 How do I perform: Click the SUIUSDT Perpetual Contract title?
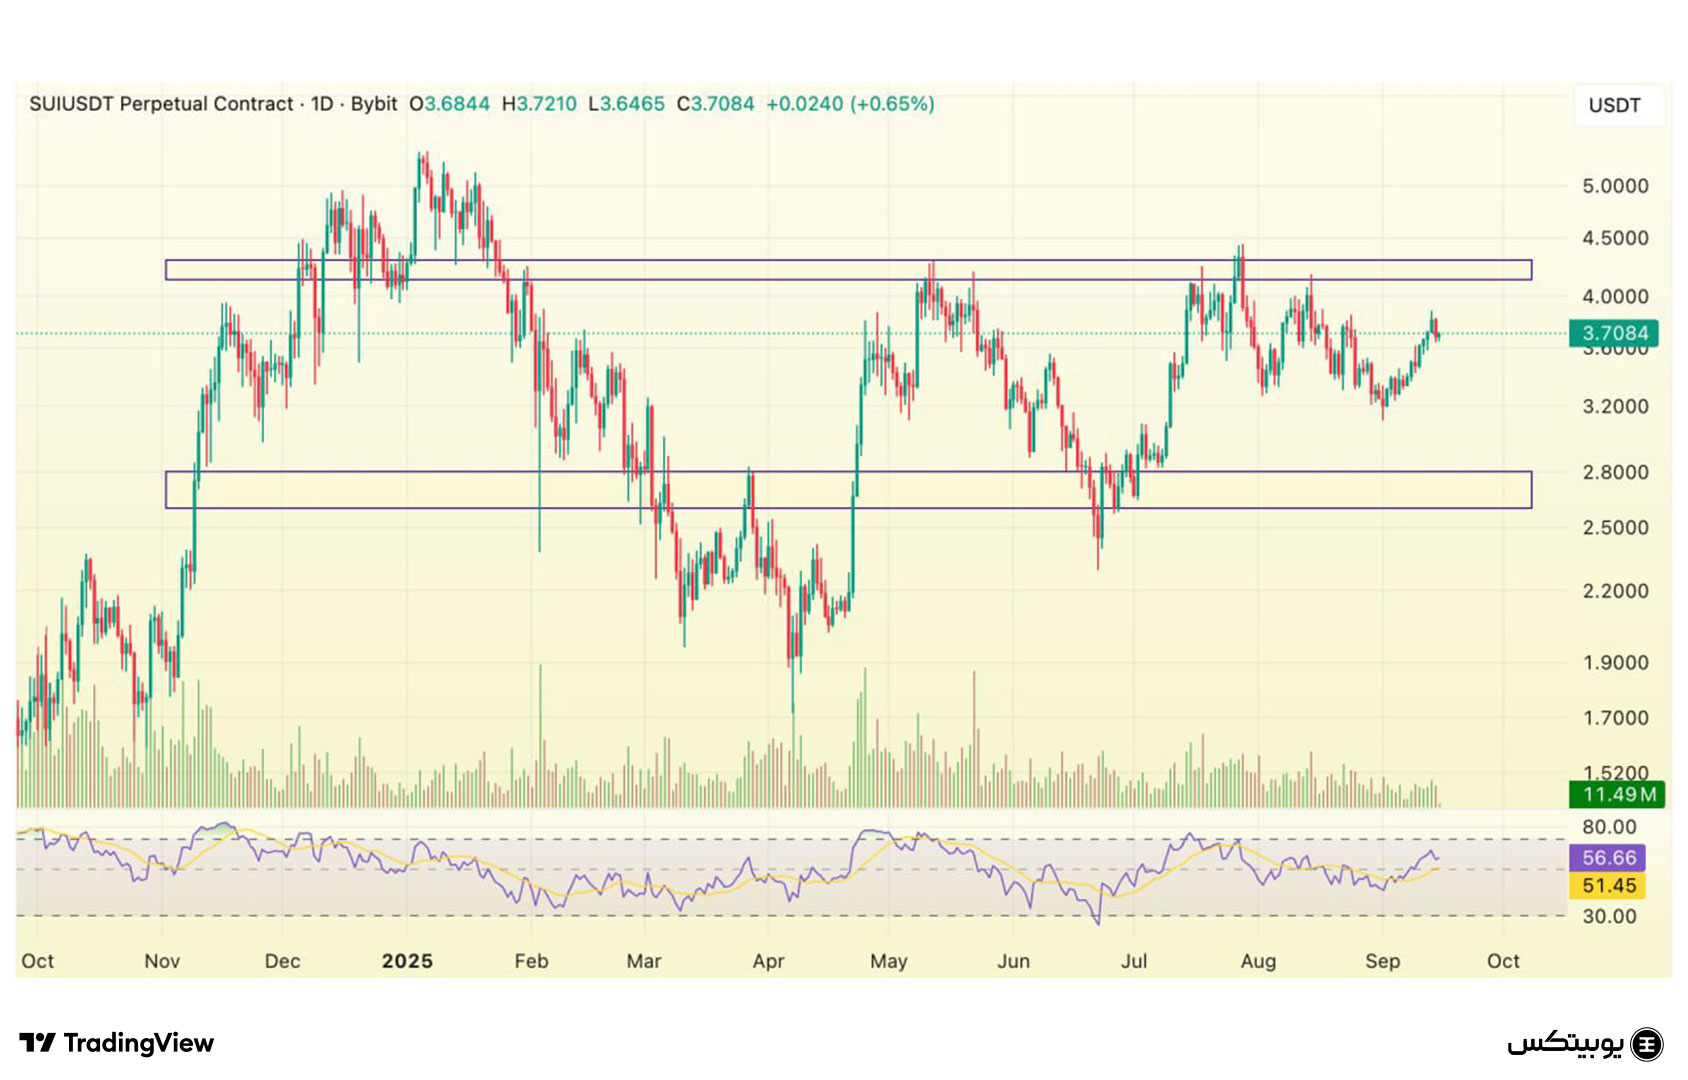161,104
